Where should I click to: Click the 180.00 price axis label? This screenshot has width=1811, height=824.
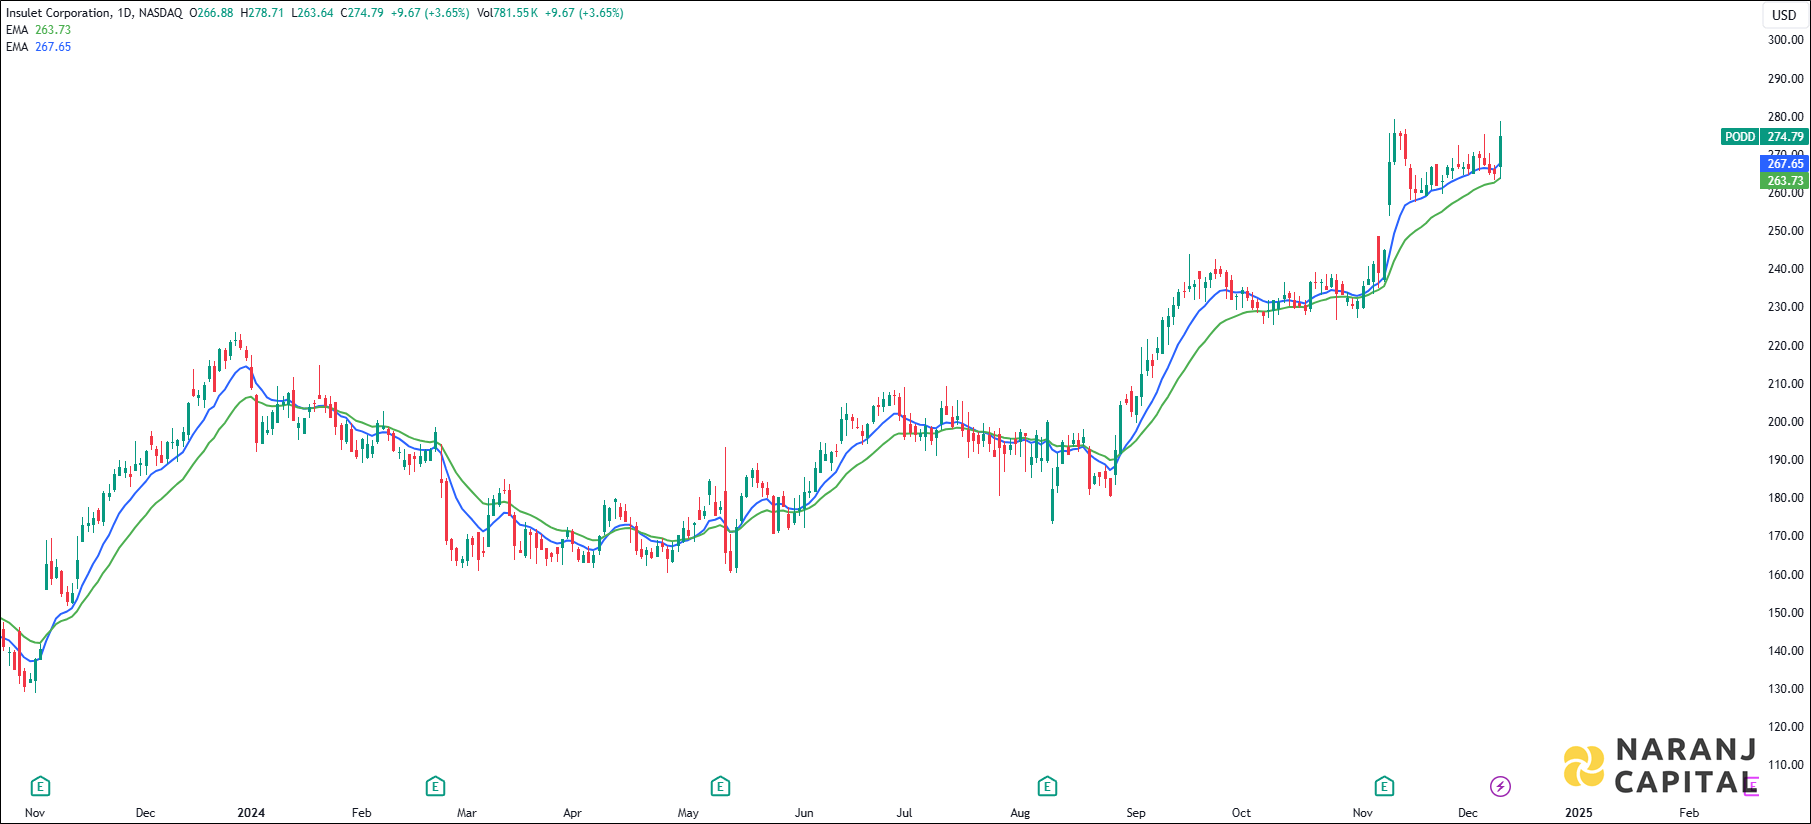coord(1785,498)
